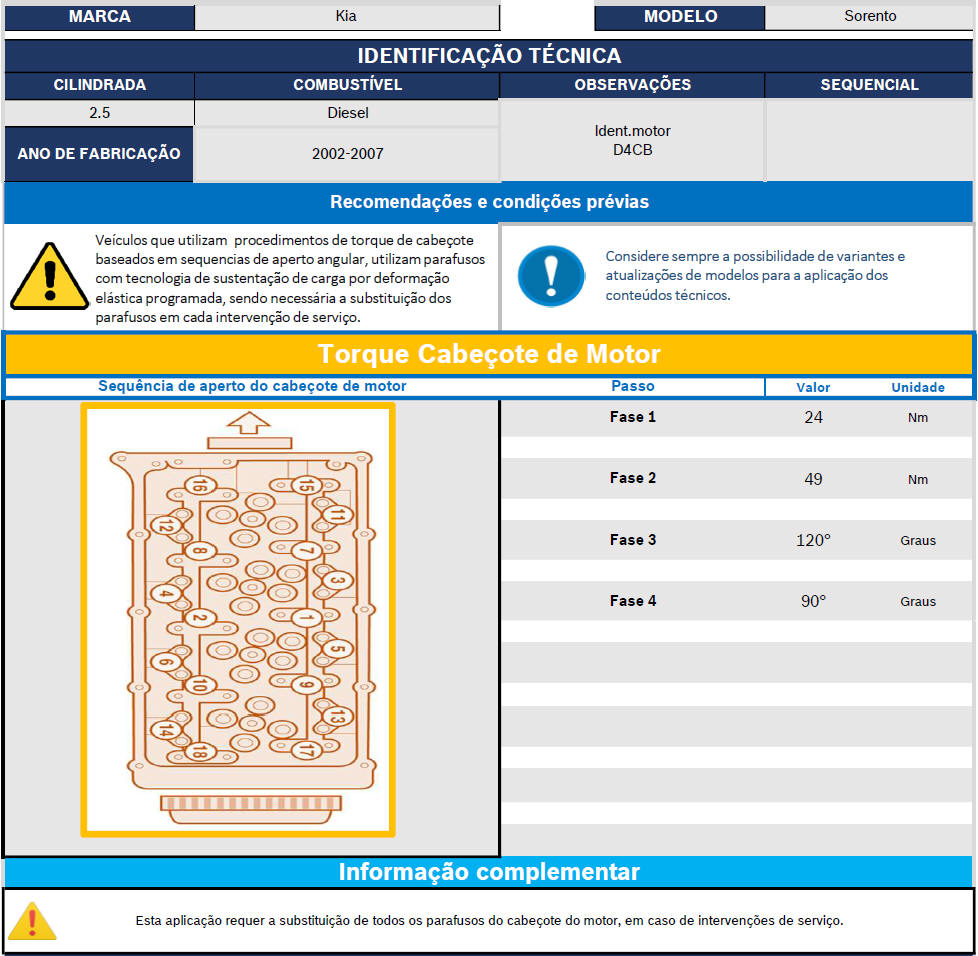Click the Torque Cabeçote de Motor header
Image resolution: width=978 pixels, height=956 pixels.
tap(488, 354)
